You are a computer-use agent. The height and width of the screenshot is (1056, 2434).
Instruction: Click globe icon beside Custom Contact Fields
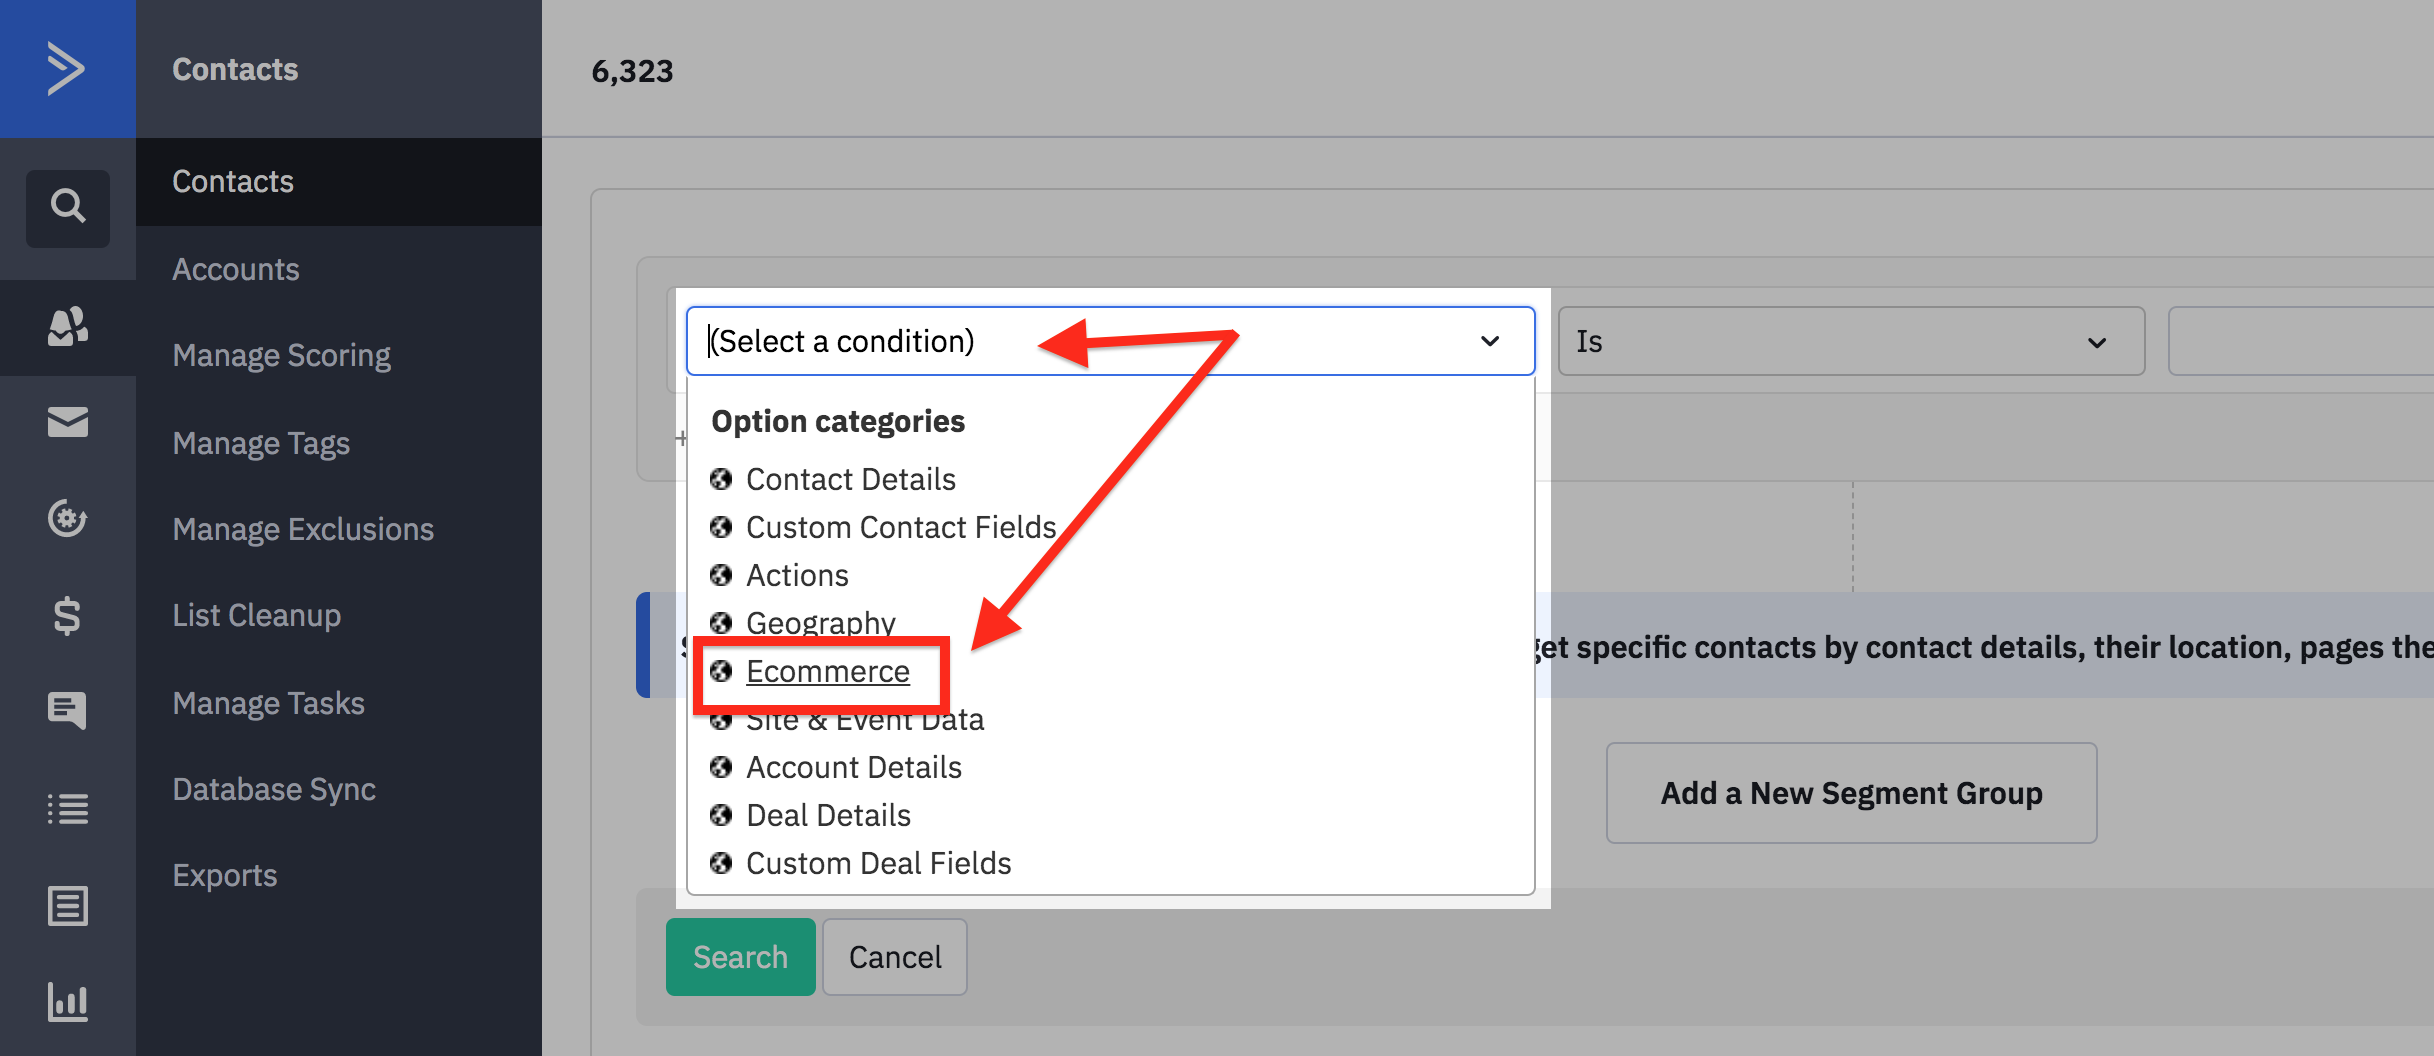721,527
